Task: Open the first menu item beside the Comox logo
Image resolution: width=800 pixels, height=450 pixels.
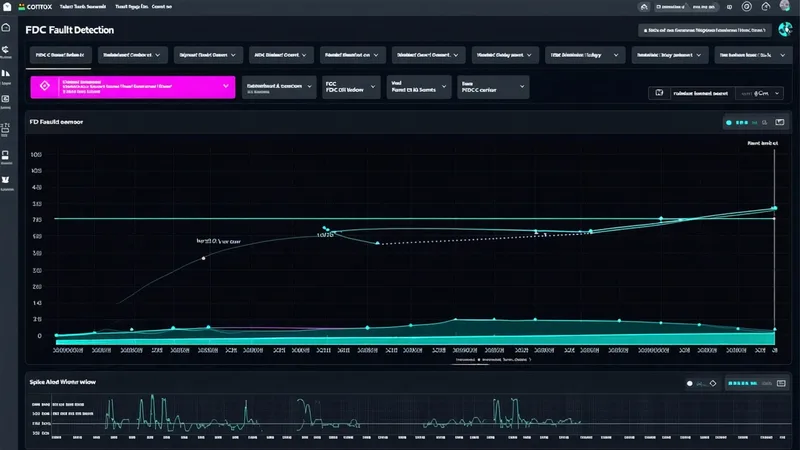Action: tap(83, 7)
